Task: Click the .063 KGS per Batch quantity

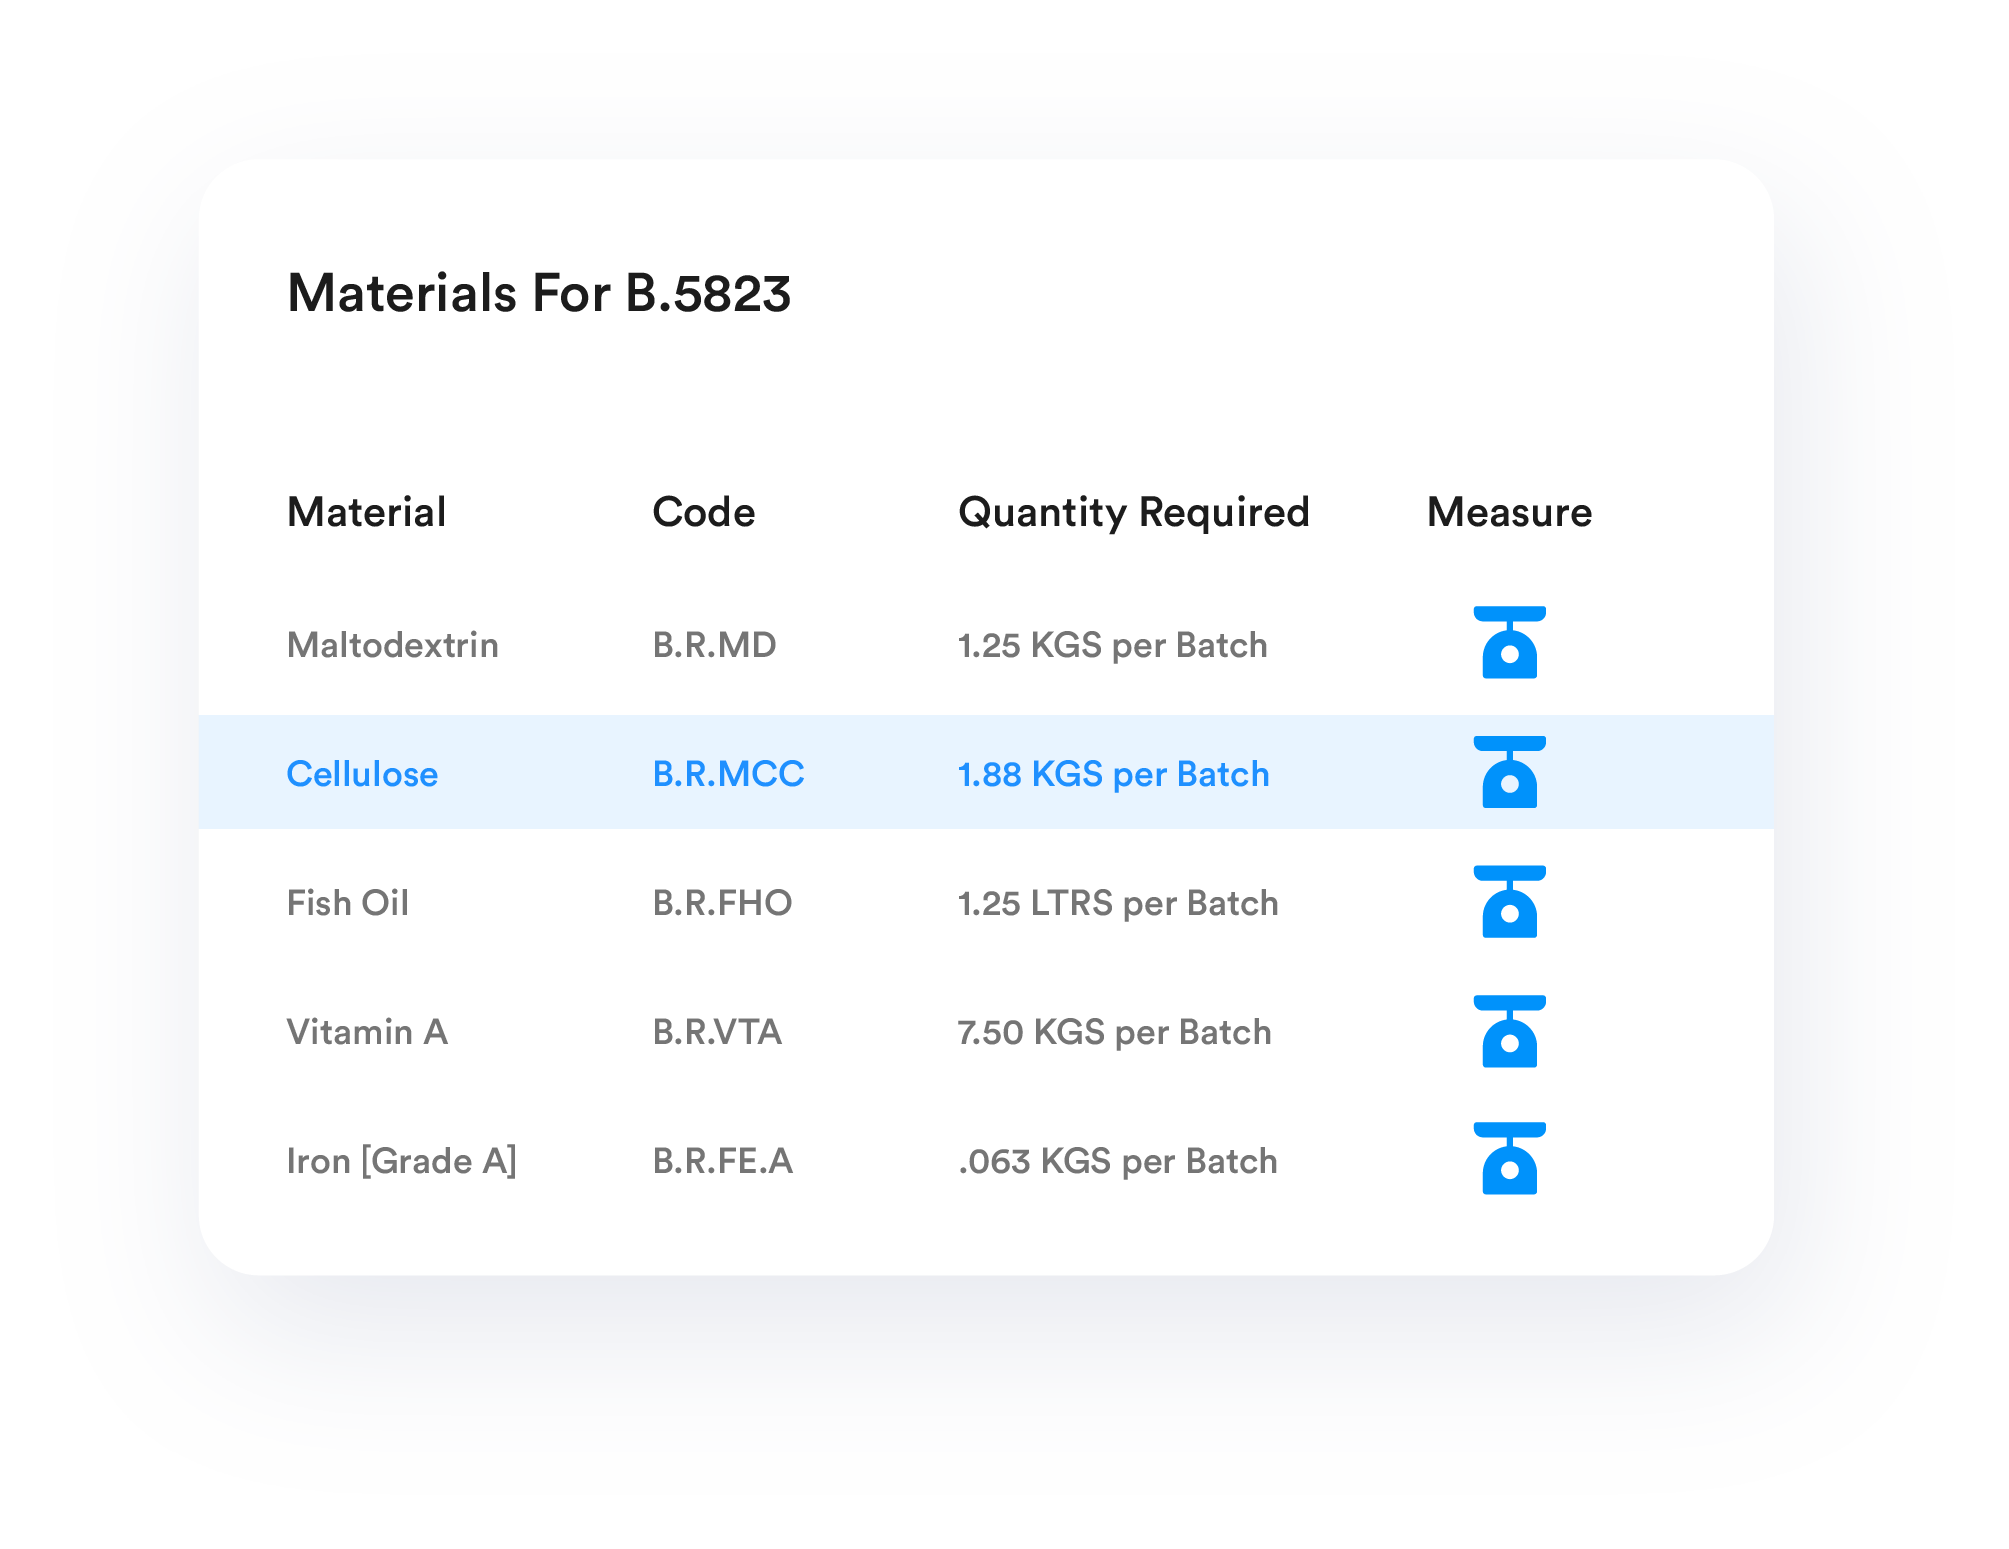Action: pyautogui.click(x=1117, y=1162)
